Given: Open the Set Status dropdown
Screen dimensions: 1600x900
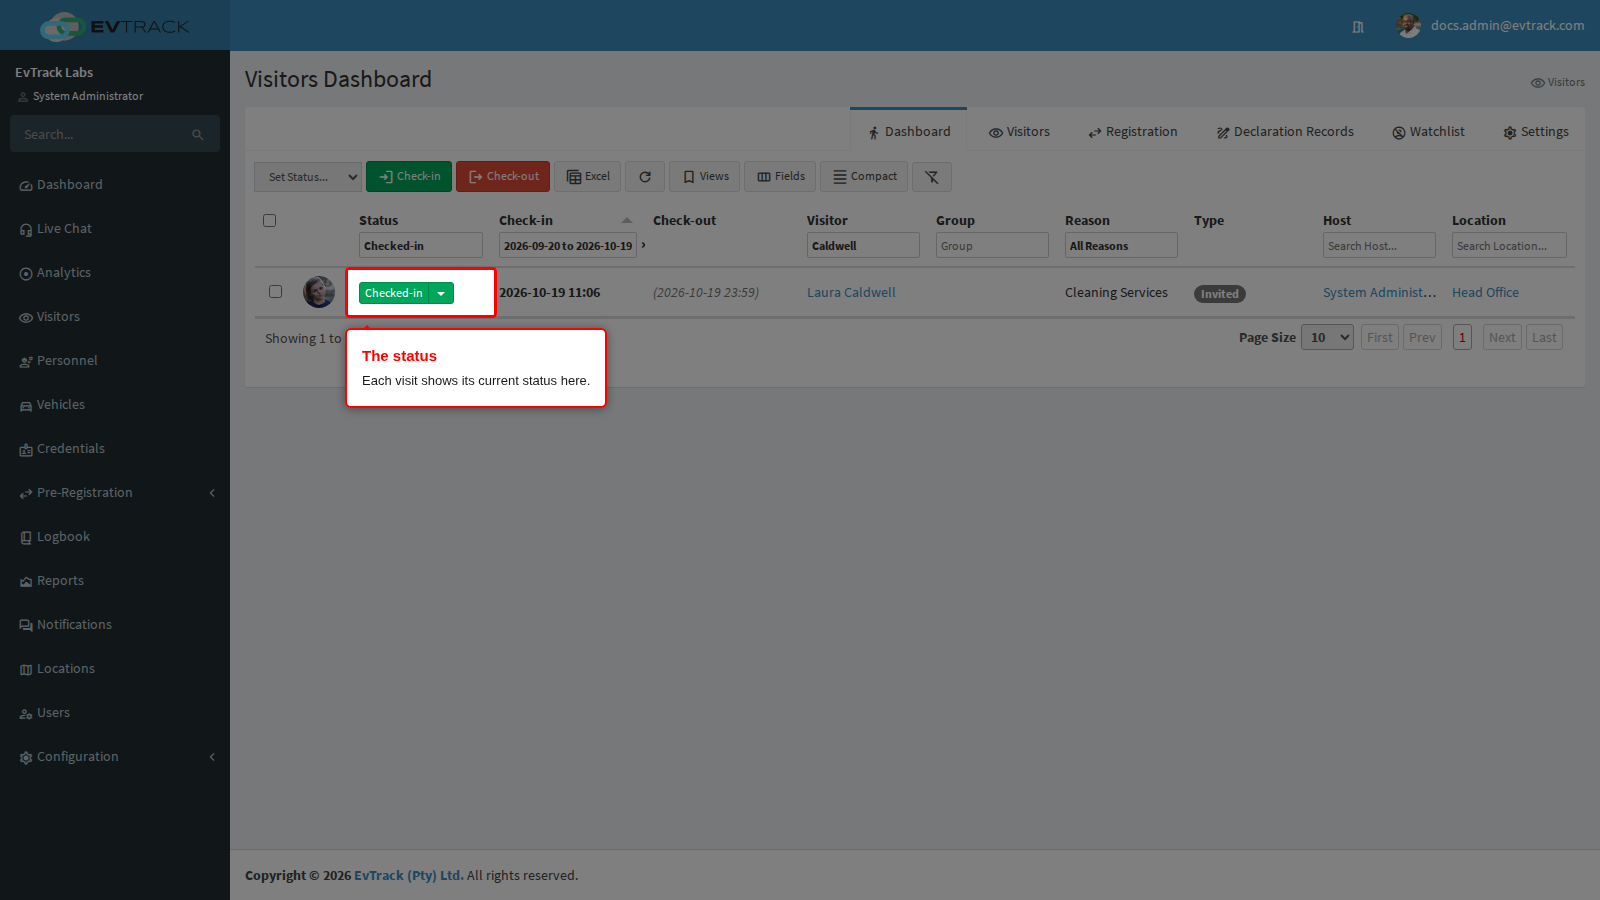Looking at the screenshot, I should [x=308, y=177].
